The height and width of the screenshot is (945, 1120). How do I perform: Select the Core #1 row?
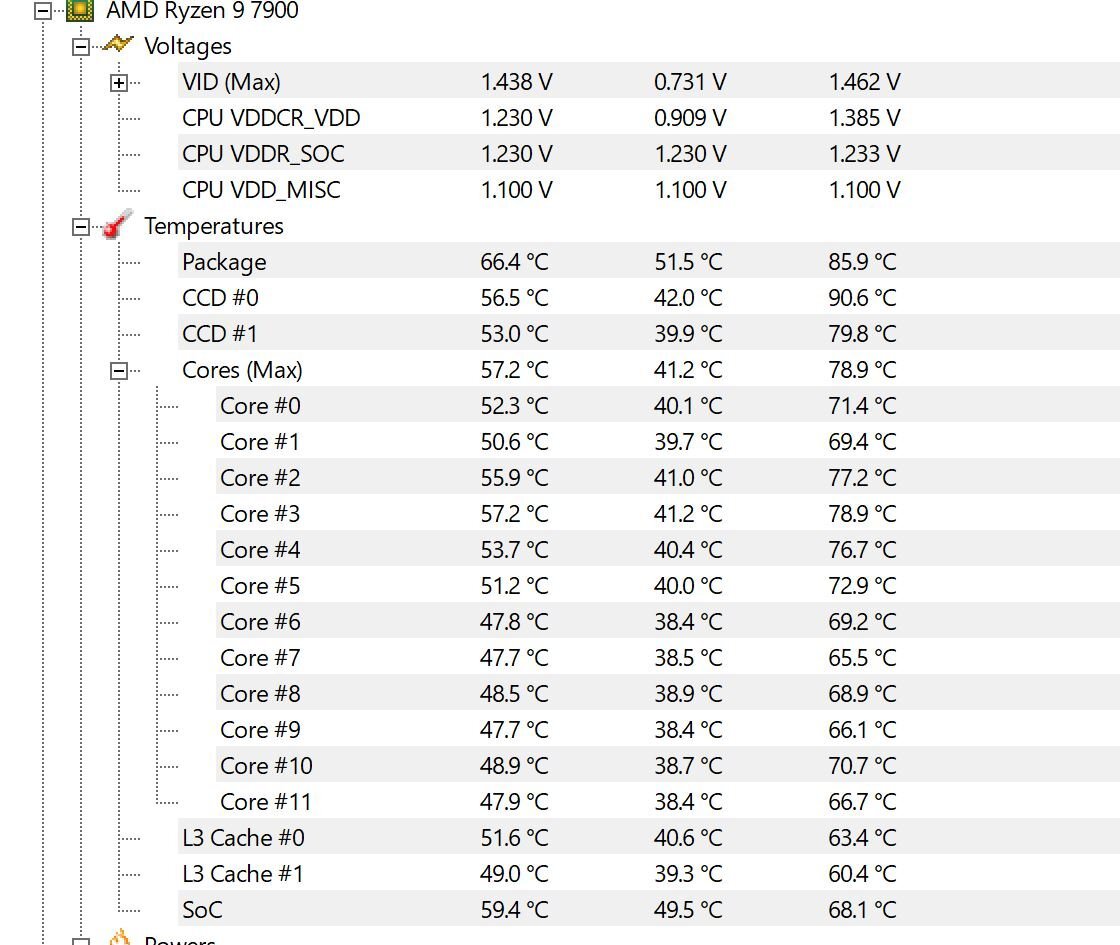pyautogui.click(x=668, y=441)
